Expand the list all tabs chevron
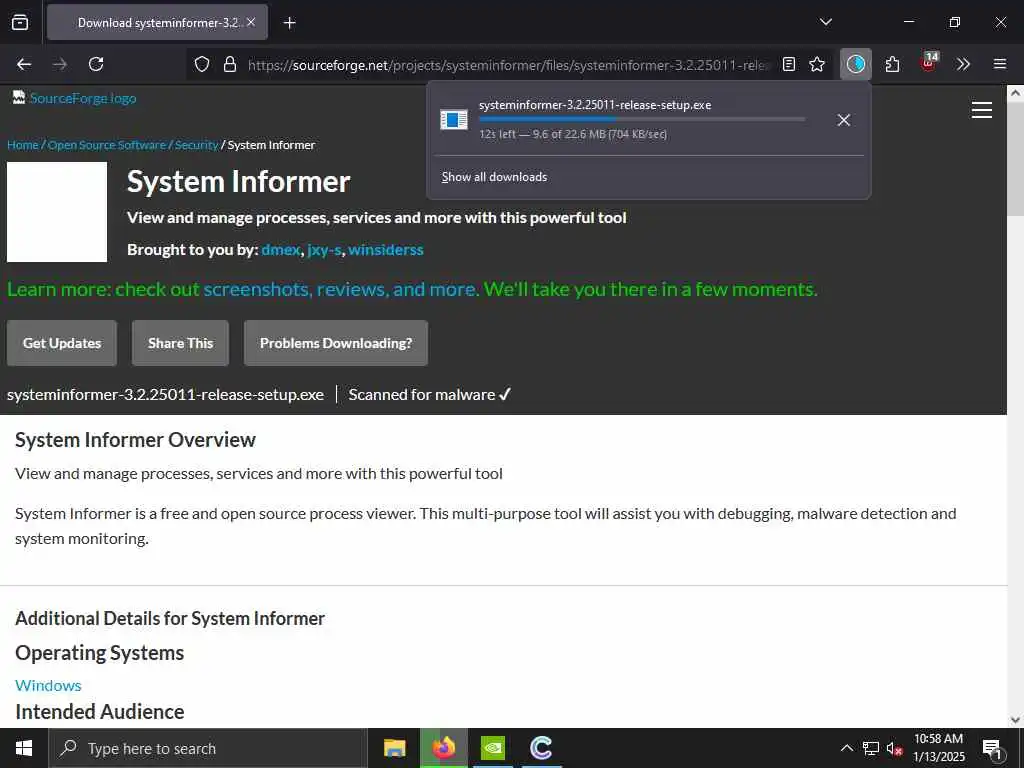 pyautogui.click(x=825, y=22)
